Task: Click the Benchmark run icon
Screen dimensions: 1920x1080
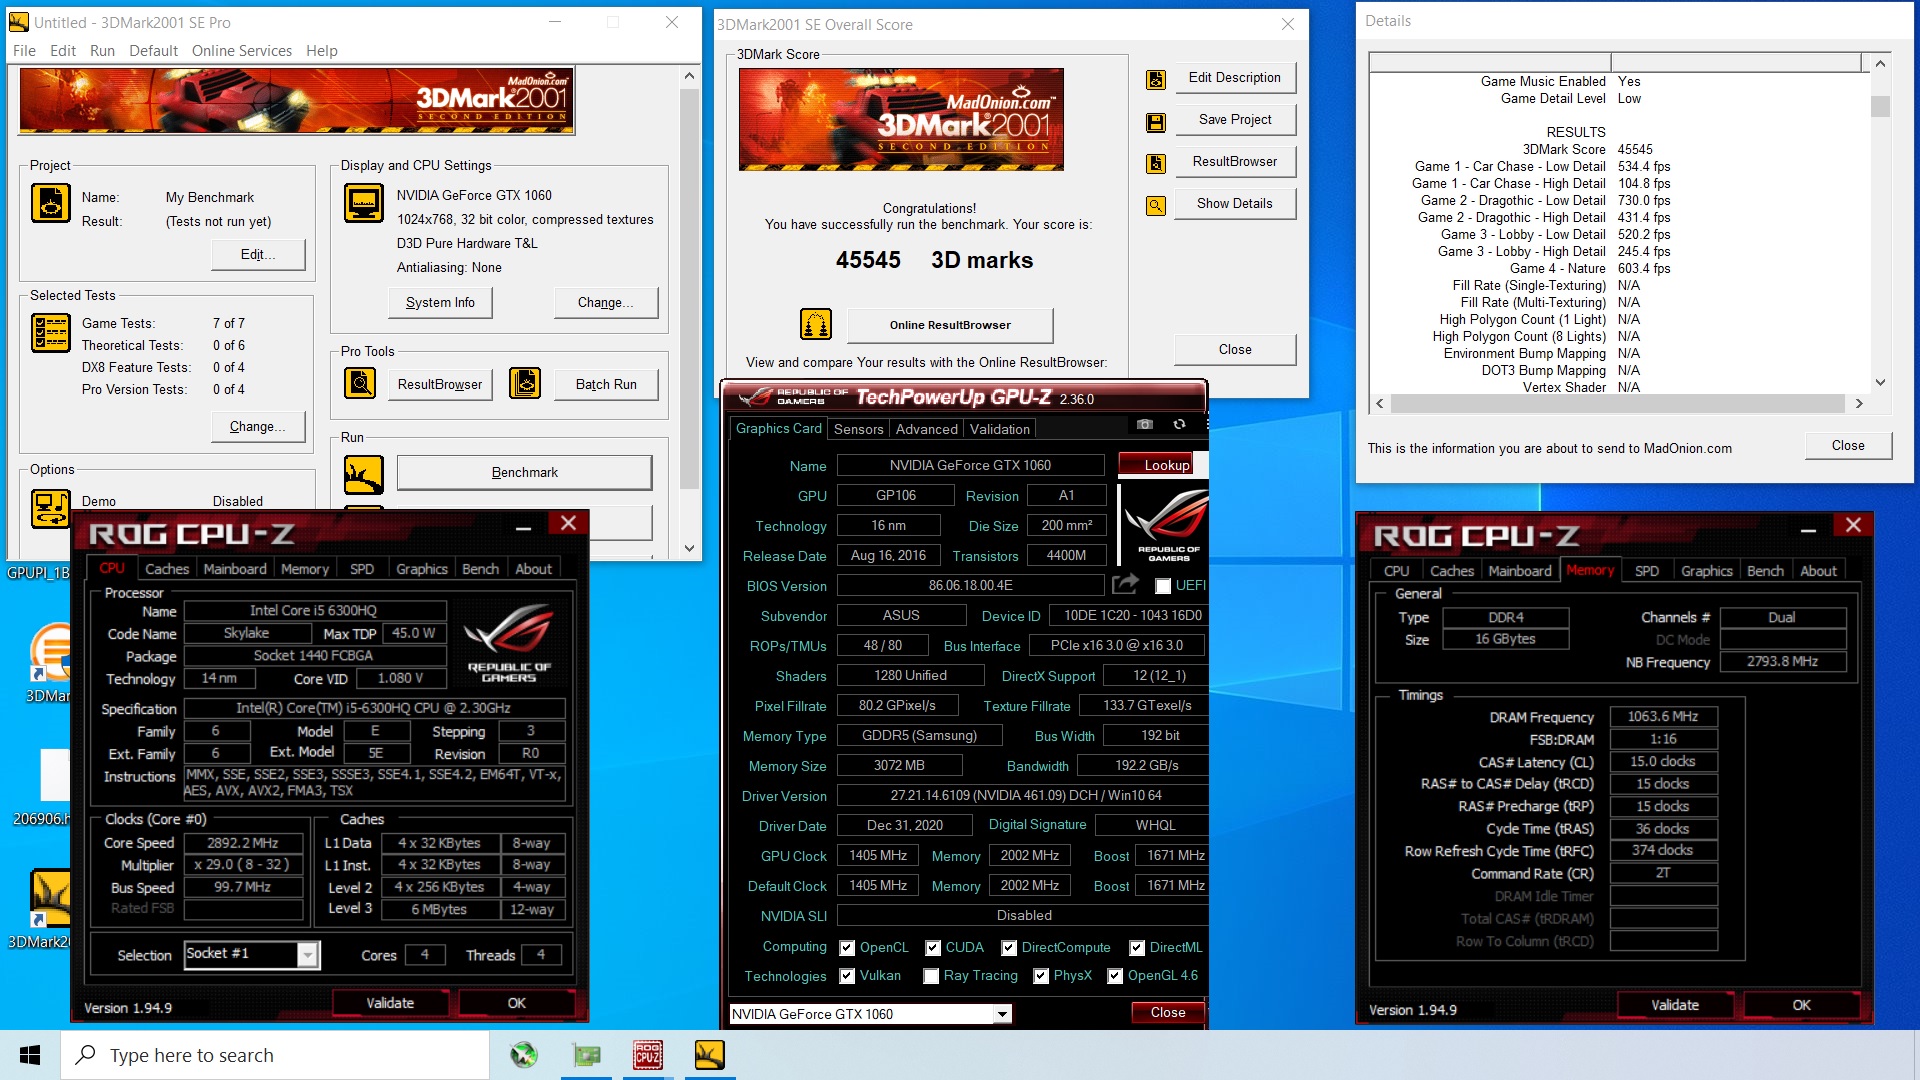Action: (x=363, y=474)
